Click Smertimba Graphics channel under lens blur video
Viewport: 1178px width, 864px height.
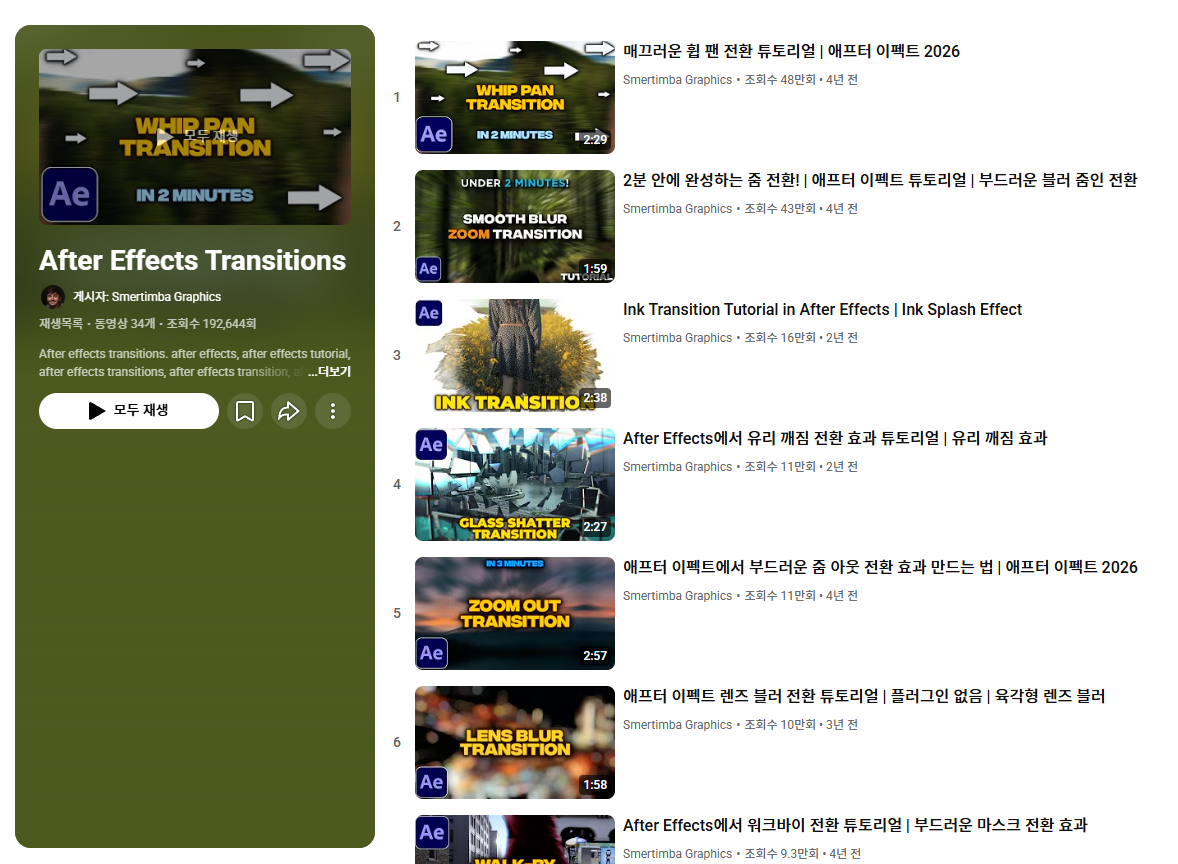677,725
